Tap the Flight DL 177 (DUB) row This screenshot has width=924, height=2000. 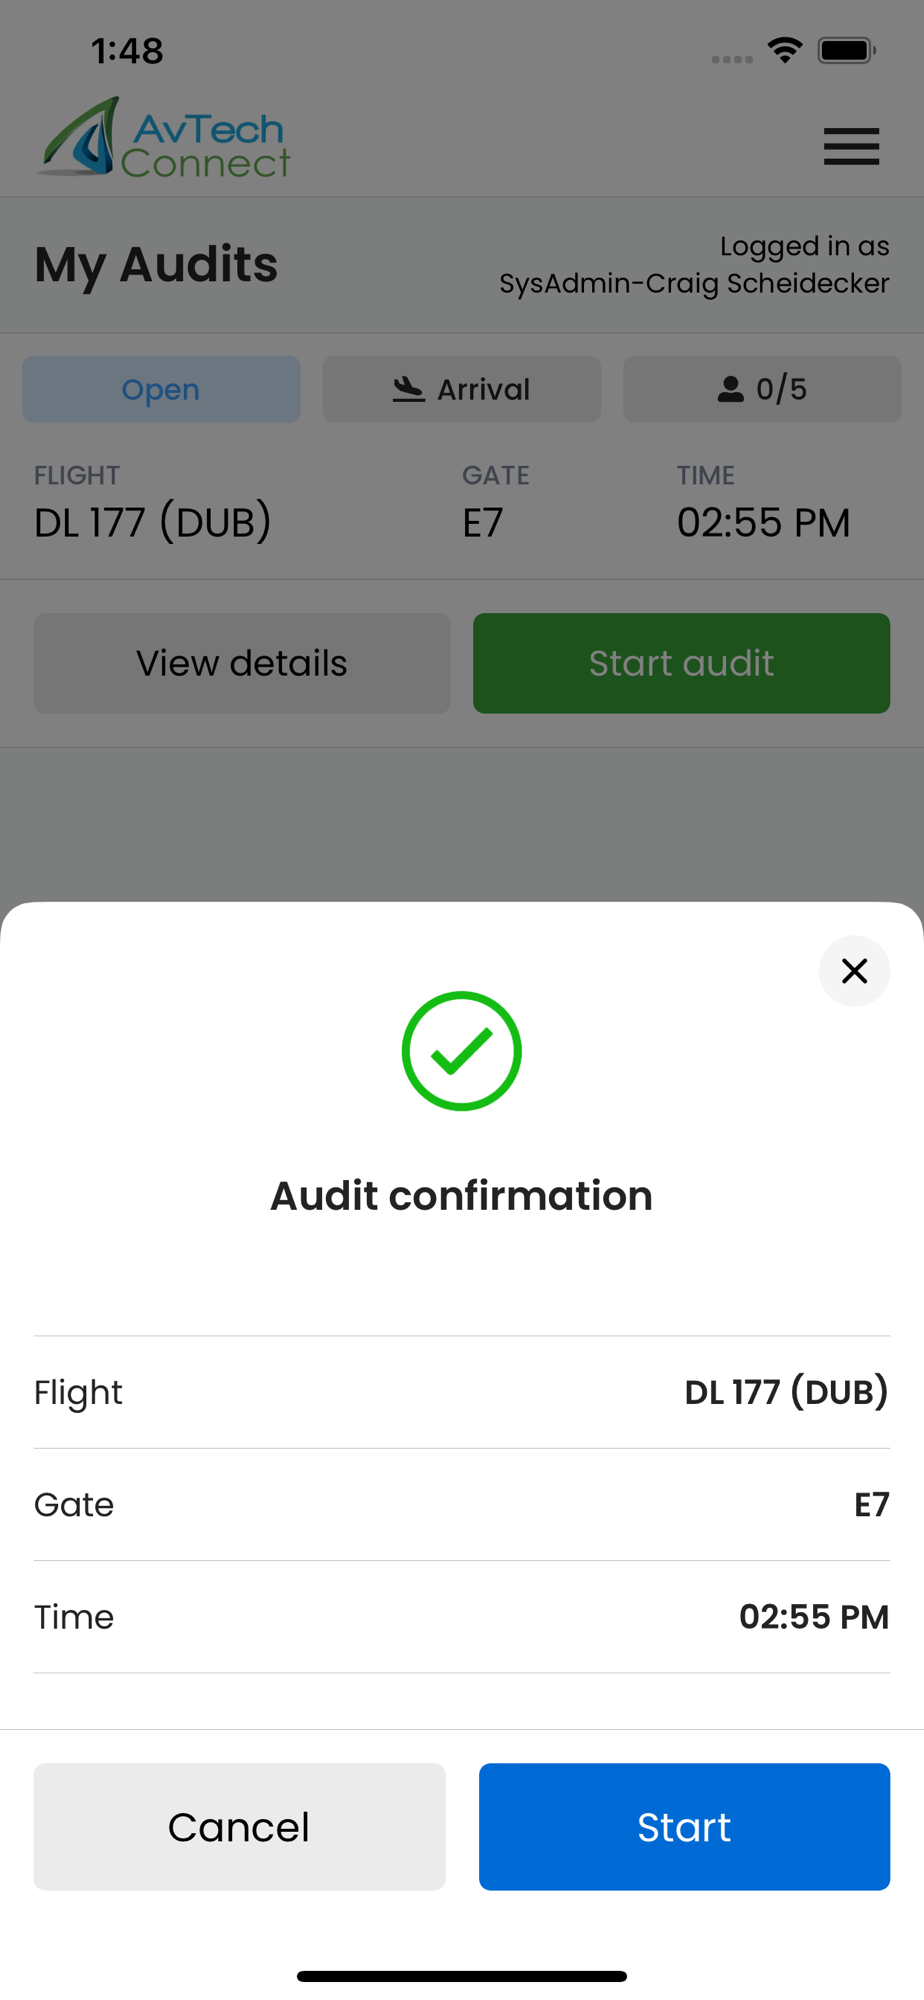pyautogui.click(x=461, y=1392)
